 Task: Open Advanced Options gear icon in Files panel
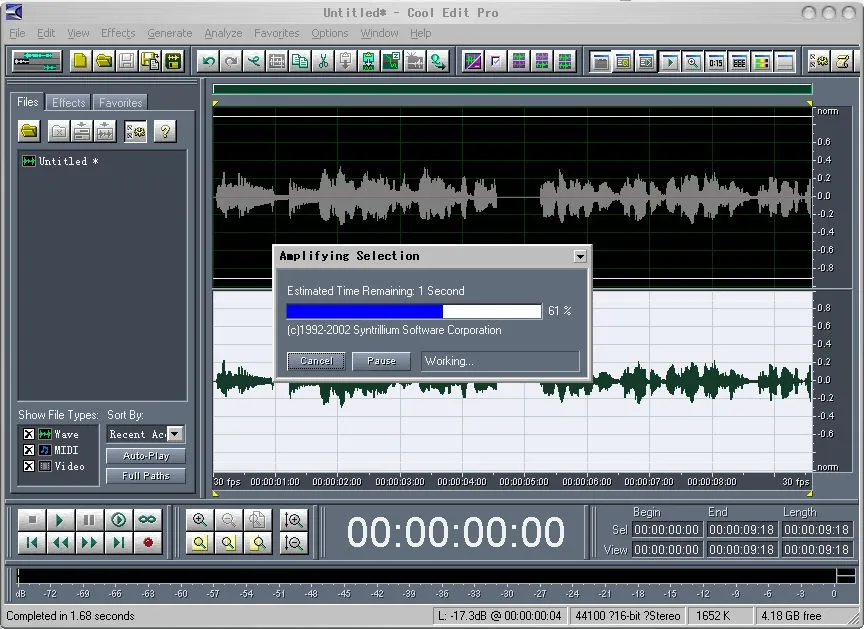tap(136, 132)
